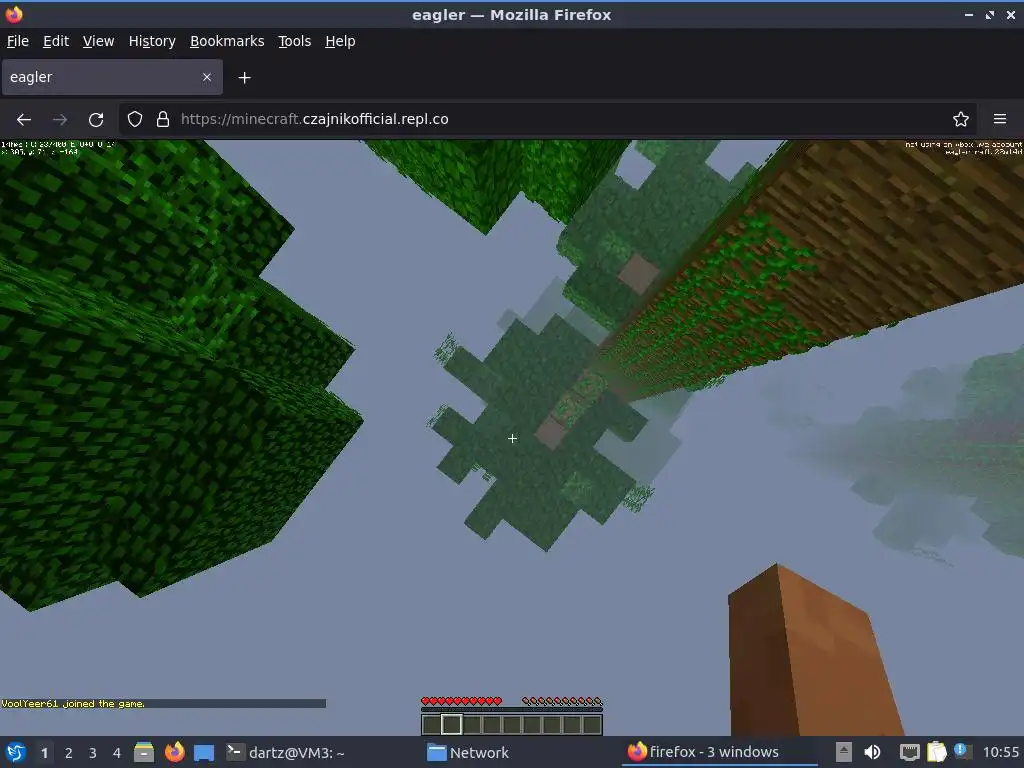1024x768 pixels.
Task: Click the padlock site security icon
Action: click(x=163, y=120)
